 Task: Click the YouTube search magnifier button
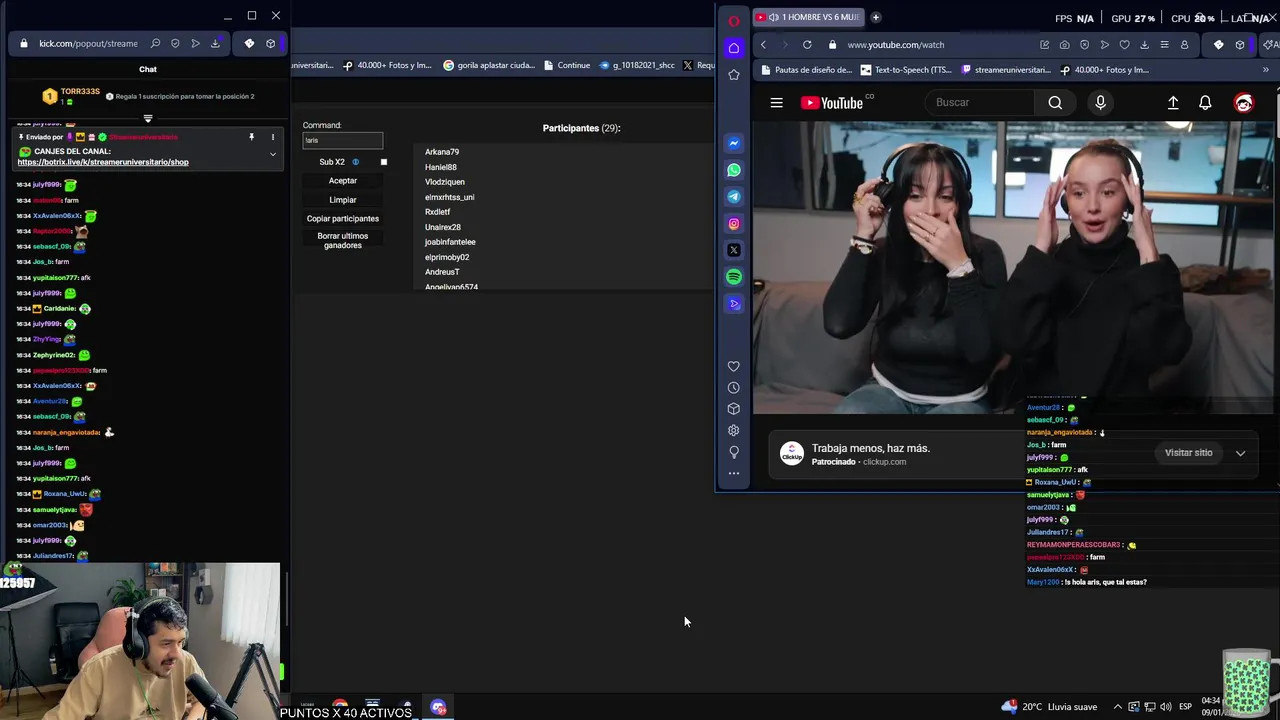click(1055, 102)
